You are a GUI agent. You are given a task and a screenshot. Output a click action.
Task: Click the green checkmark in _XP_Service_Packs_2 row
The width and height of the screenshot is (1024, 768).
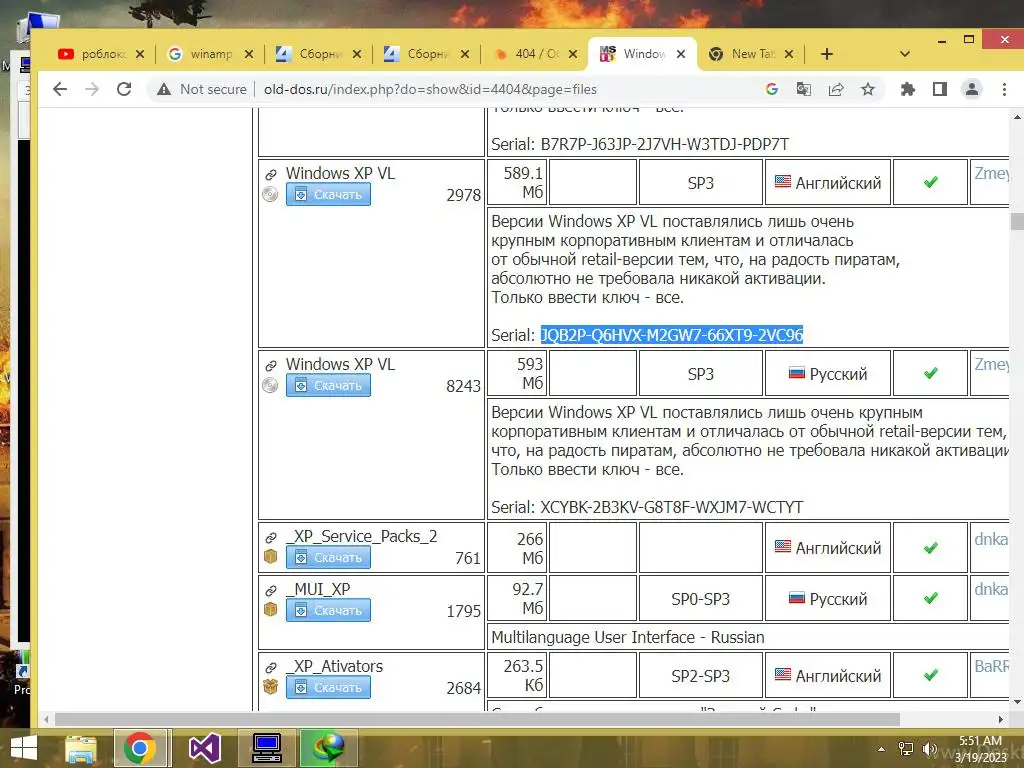tap(931, 548)
